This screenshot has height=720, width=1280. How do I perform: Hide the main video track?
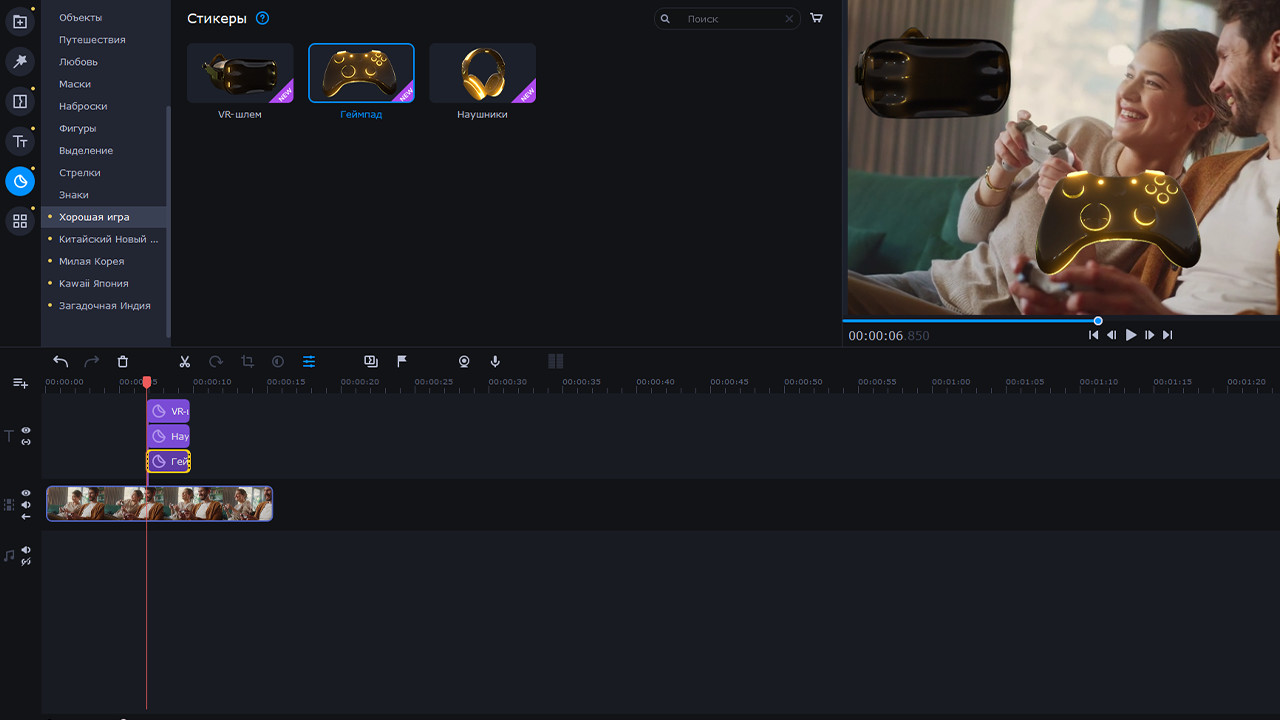pyautogui.click(x=26, y=493)
